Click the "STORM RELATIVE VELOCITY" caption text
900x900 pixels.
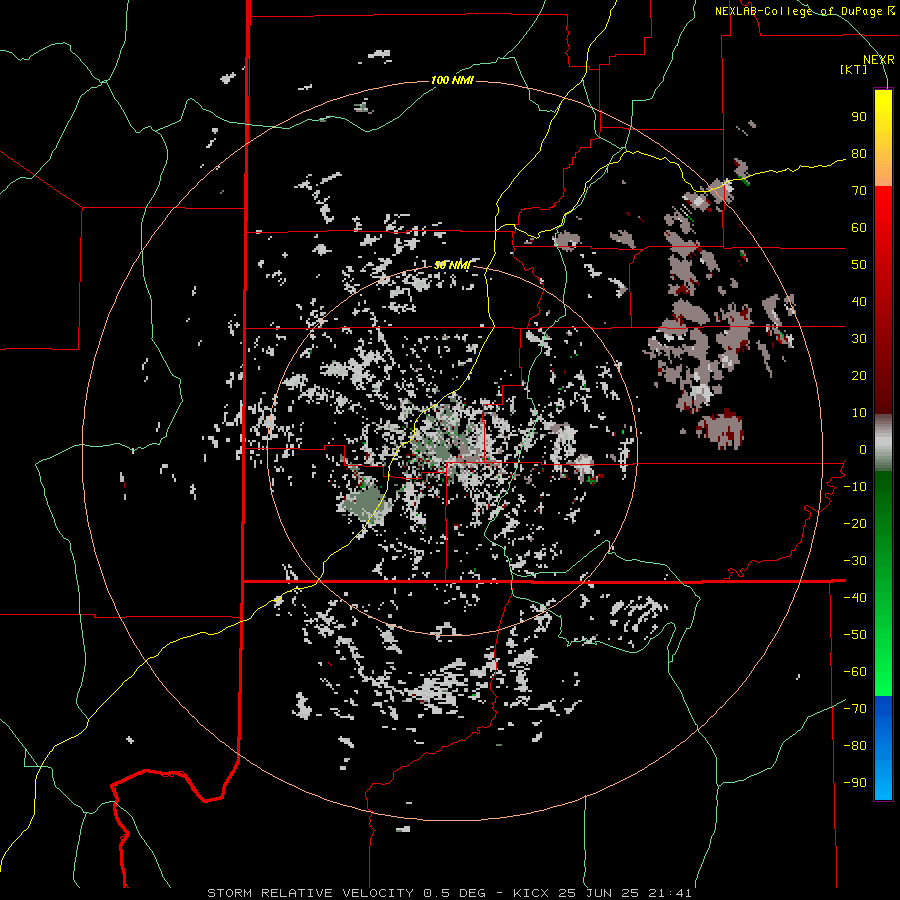coord(310,893)
